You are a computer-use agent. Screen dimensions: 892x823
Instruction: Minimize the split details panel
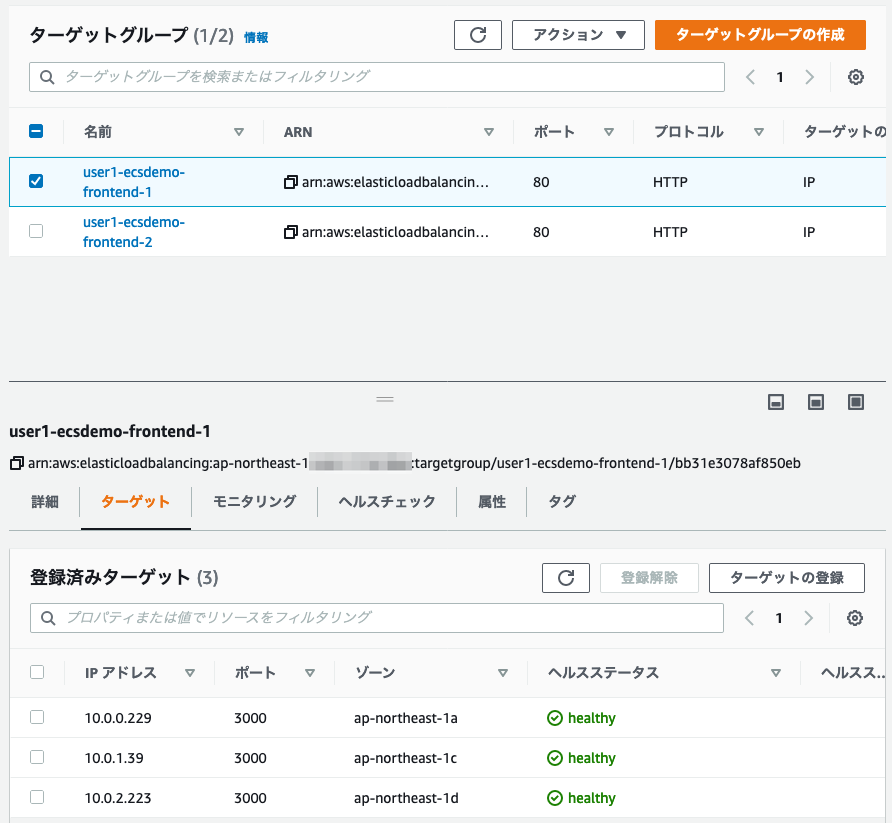point(776,402)
